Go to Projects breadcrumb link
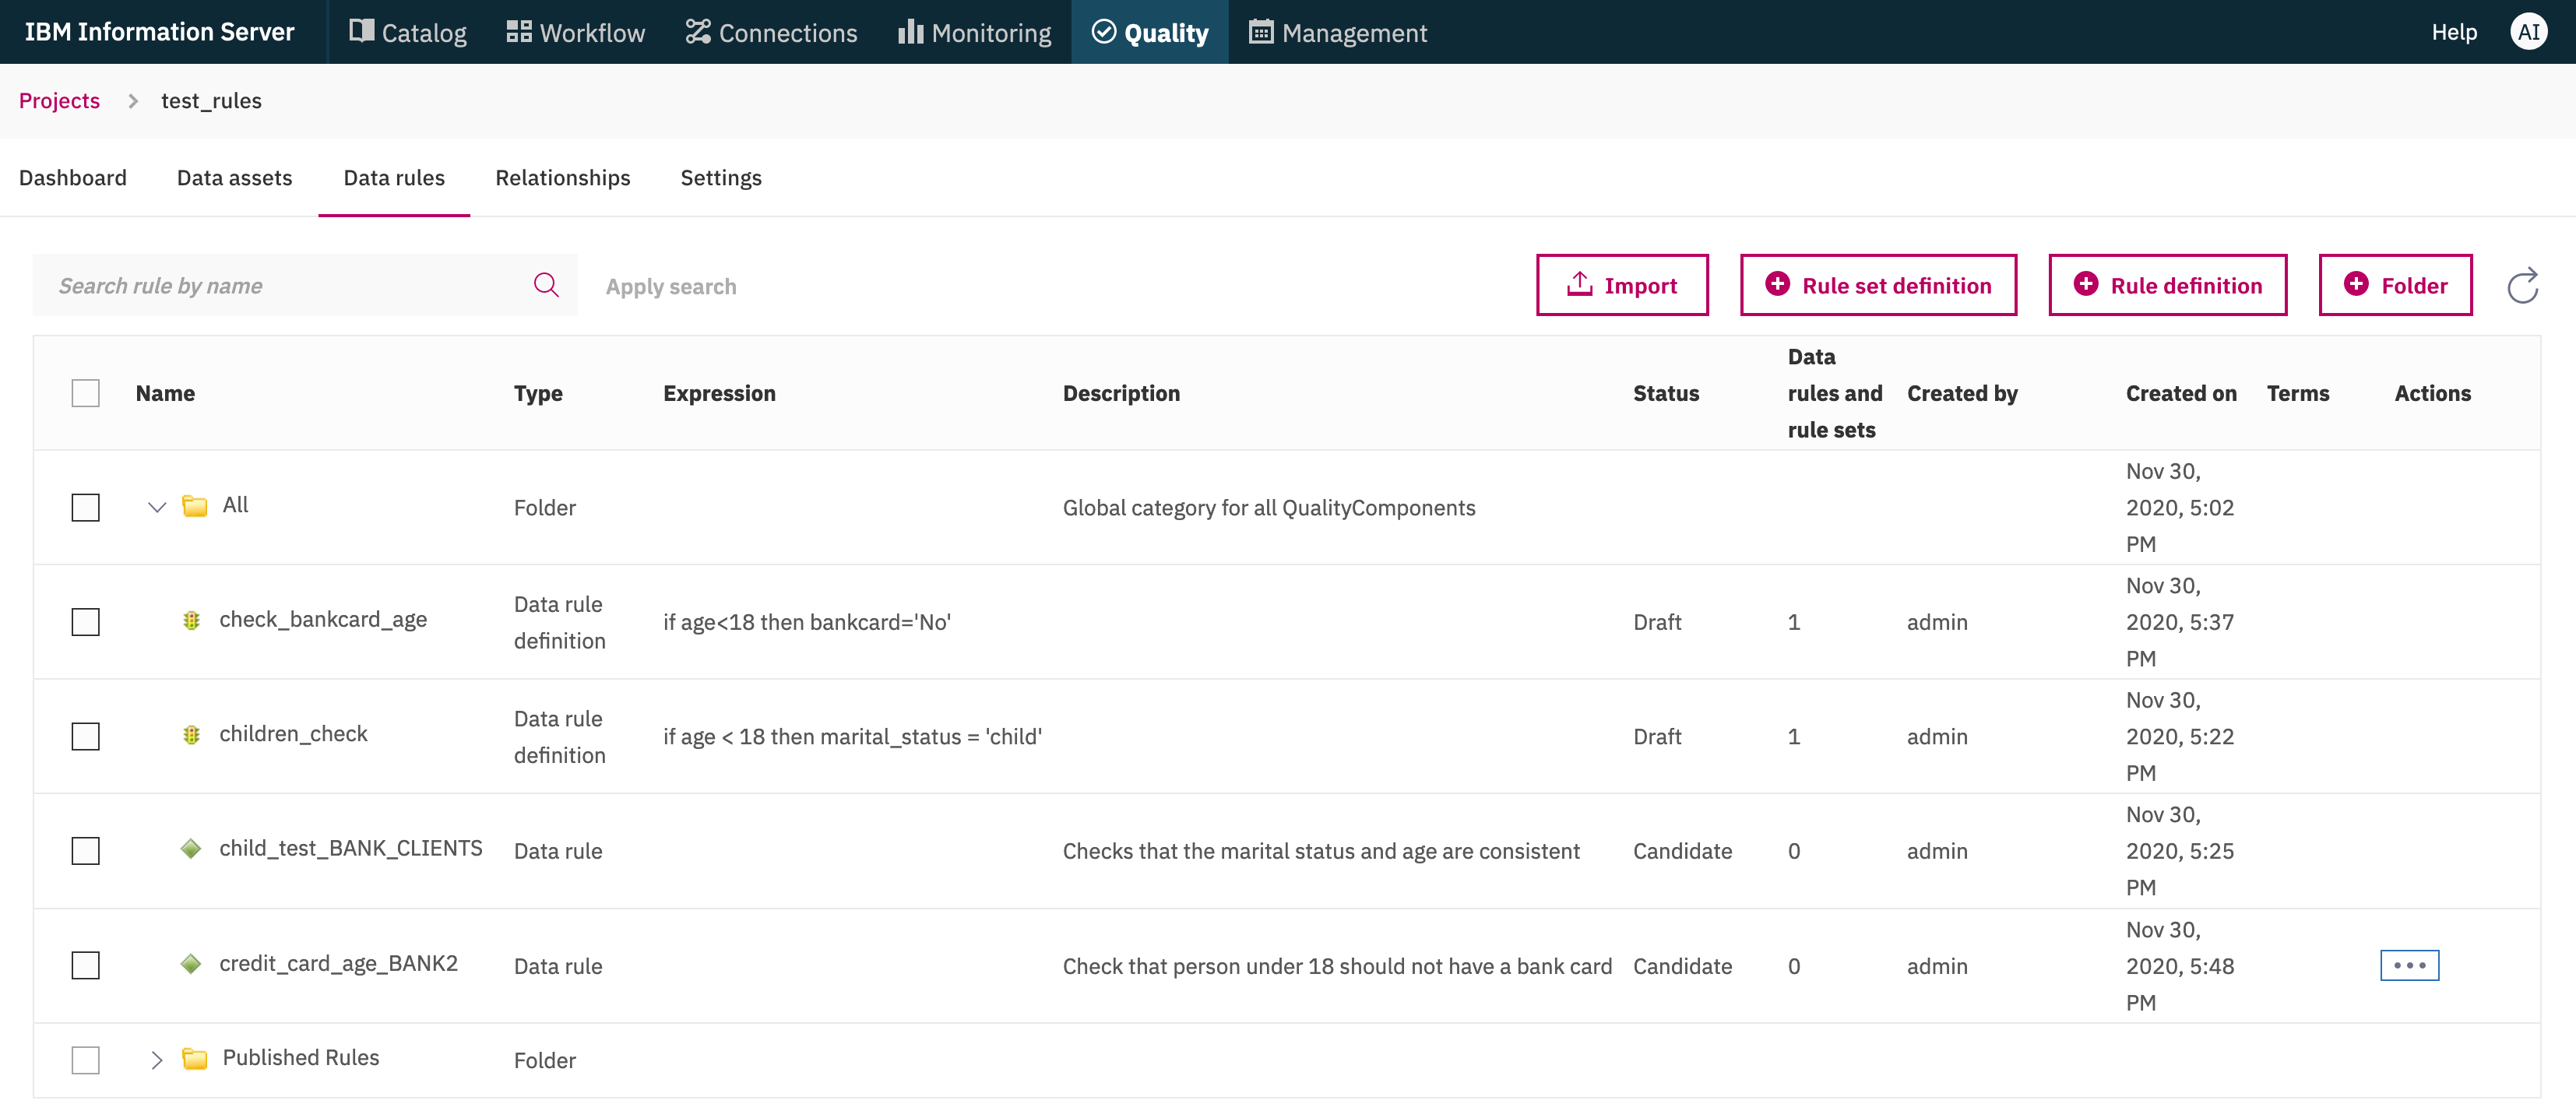Screen dimensions: 2576x1118 [59, 101]
